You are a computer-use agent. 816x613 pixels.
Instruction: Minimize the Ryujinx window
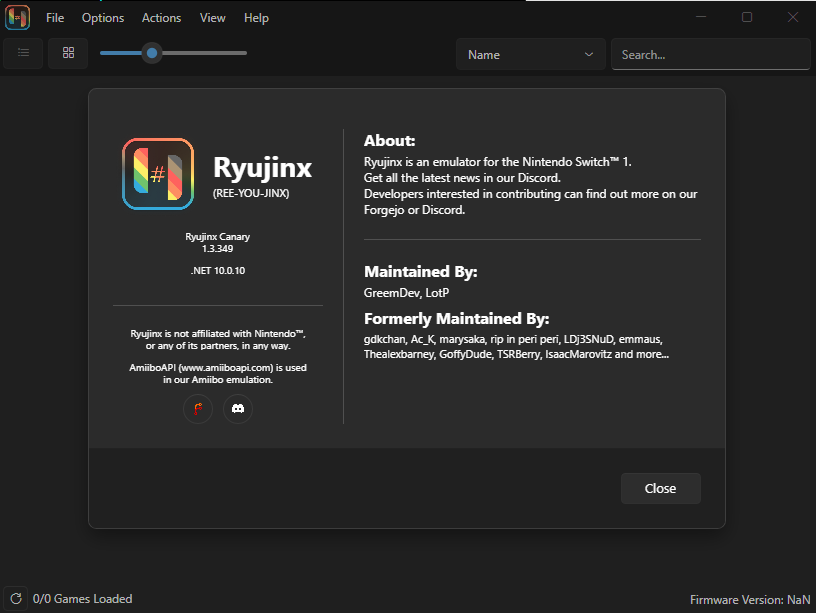(x=701, y=17)
